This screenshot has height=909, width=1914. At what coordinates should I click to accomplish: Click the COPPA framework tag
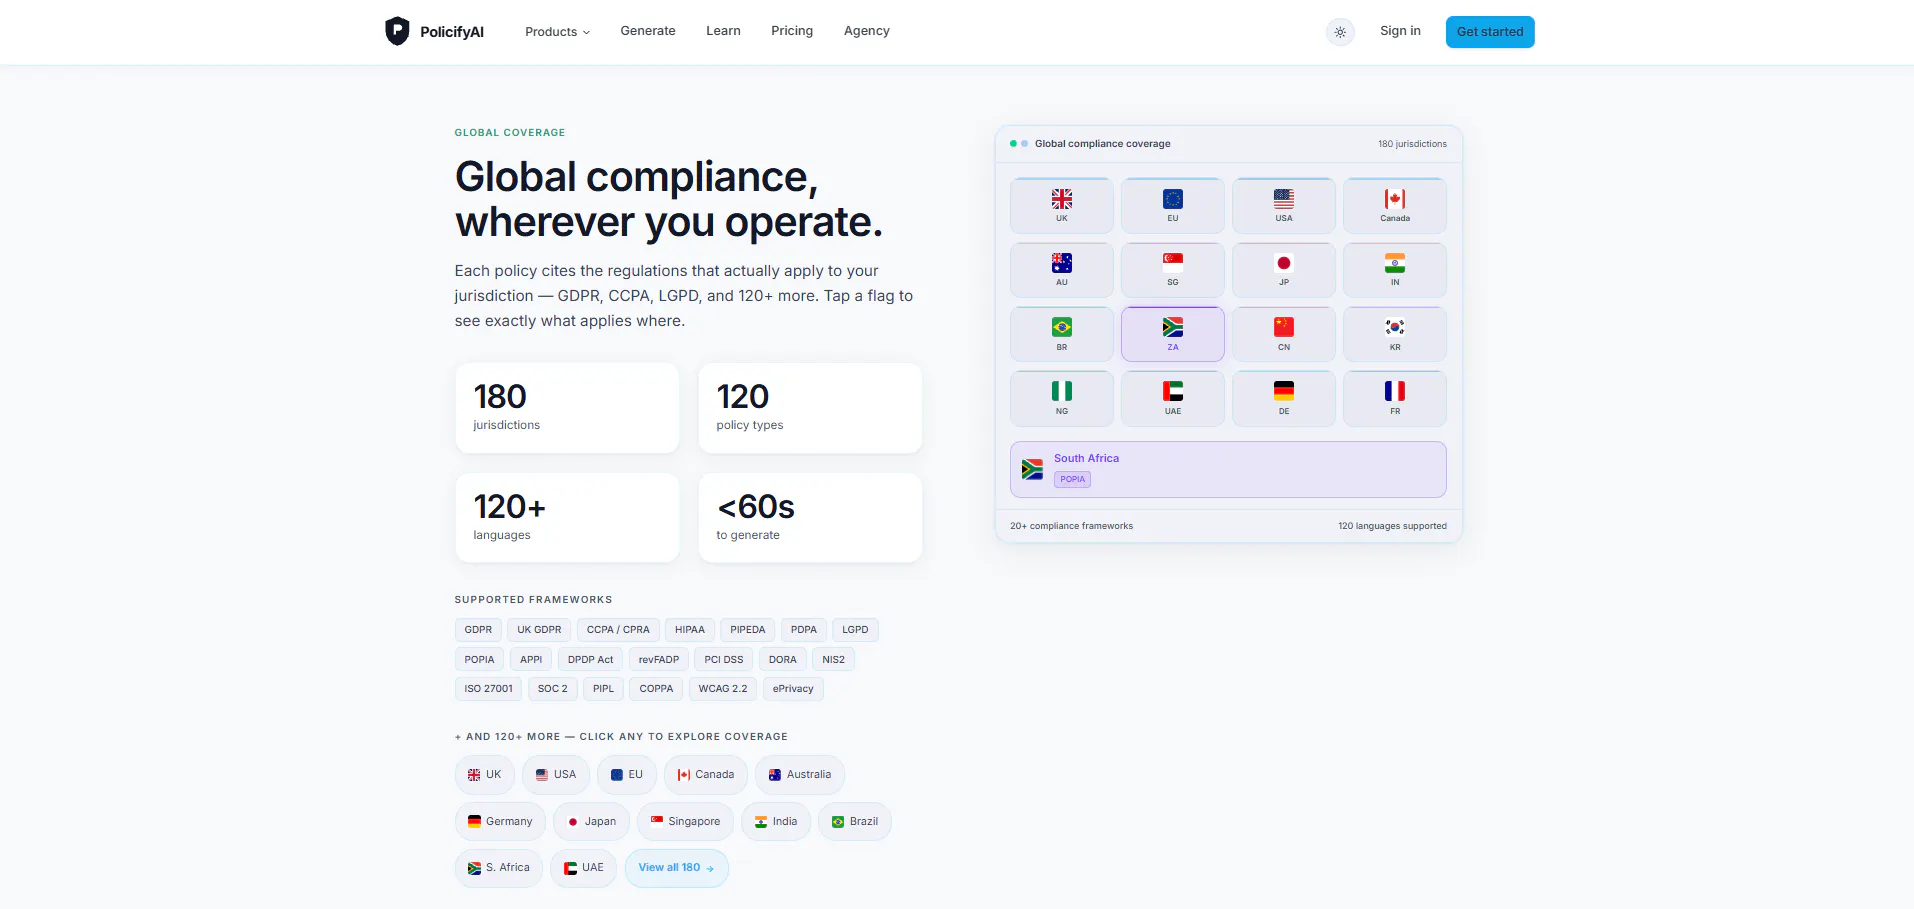(x=657, y=689)
